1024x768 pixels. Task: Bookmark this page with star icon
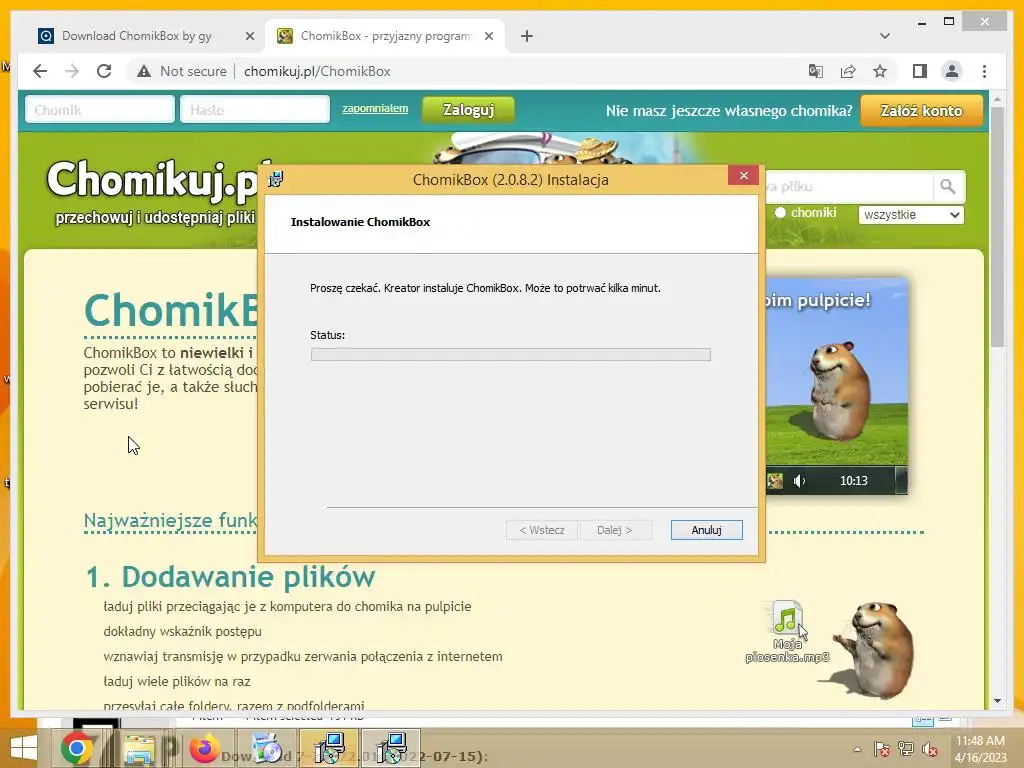(880, 71)
